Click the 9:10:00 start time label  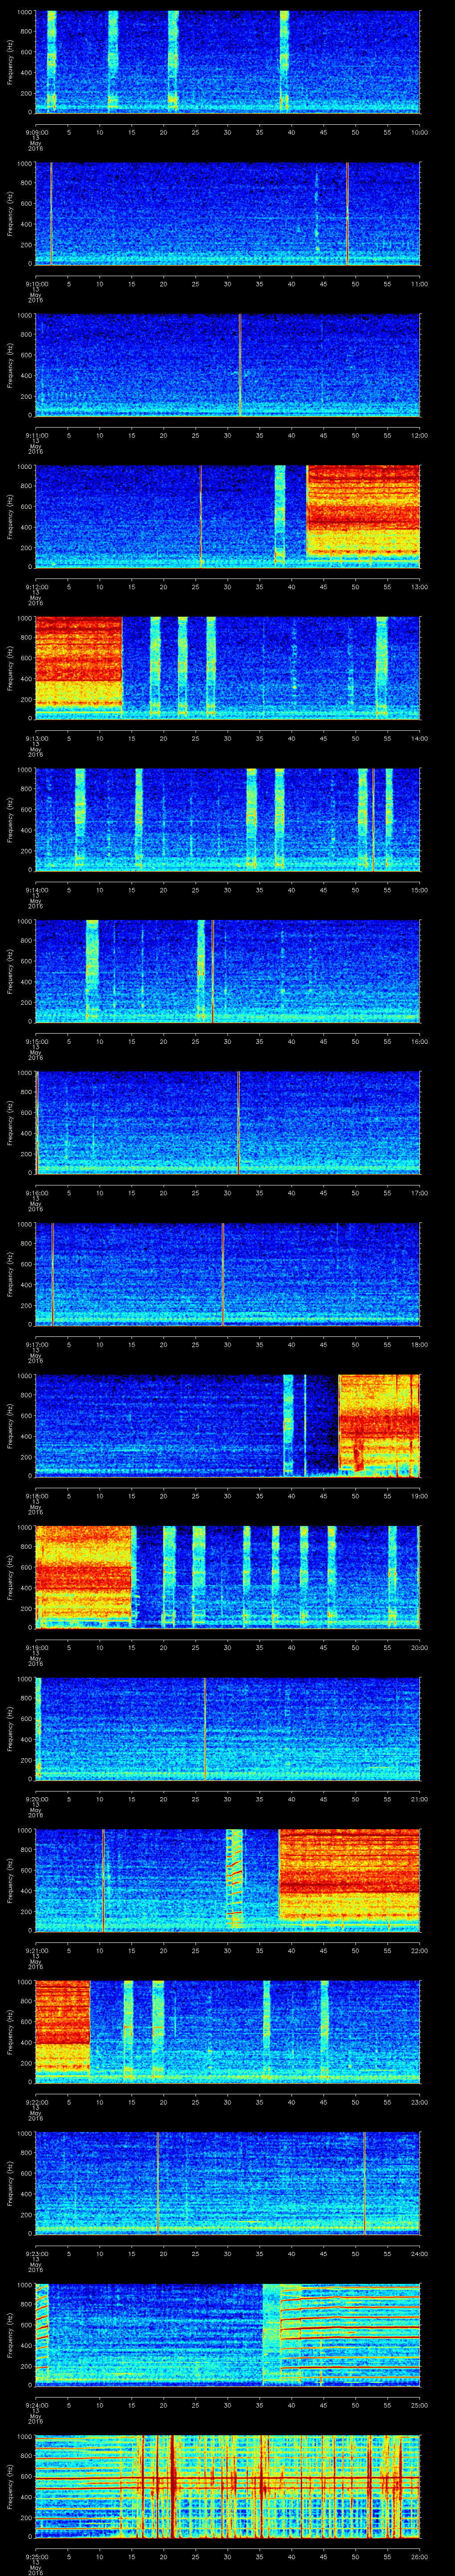click(36, 284)
